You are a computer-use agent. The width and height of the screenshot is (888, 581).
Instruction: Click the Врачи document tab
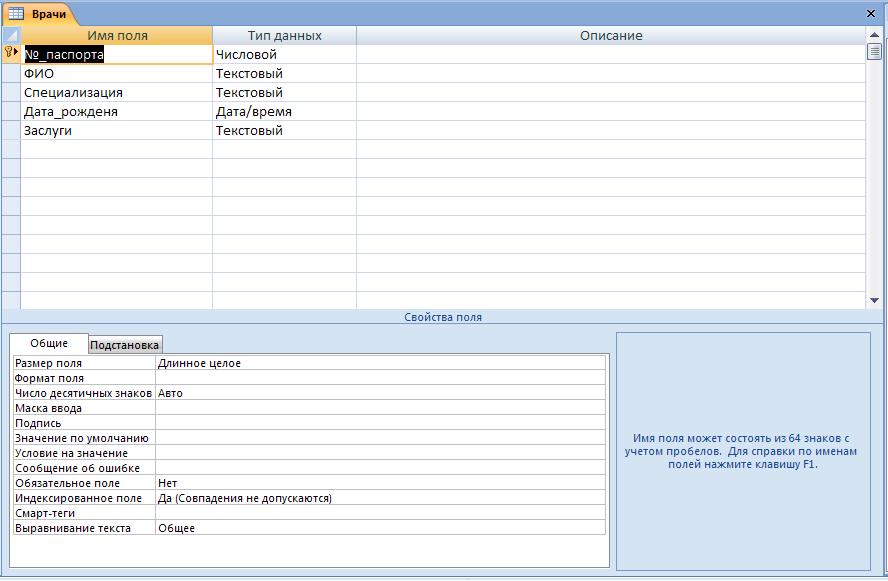pos(39,14)
